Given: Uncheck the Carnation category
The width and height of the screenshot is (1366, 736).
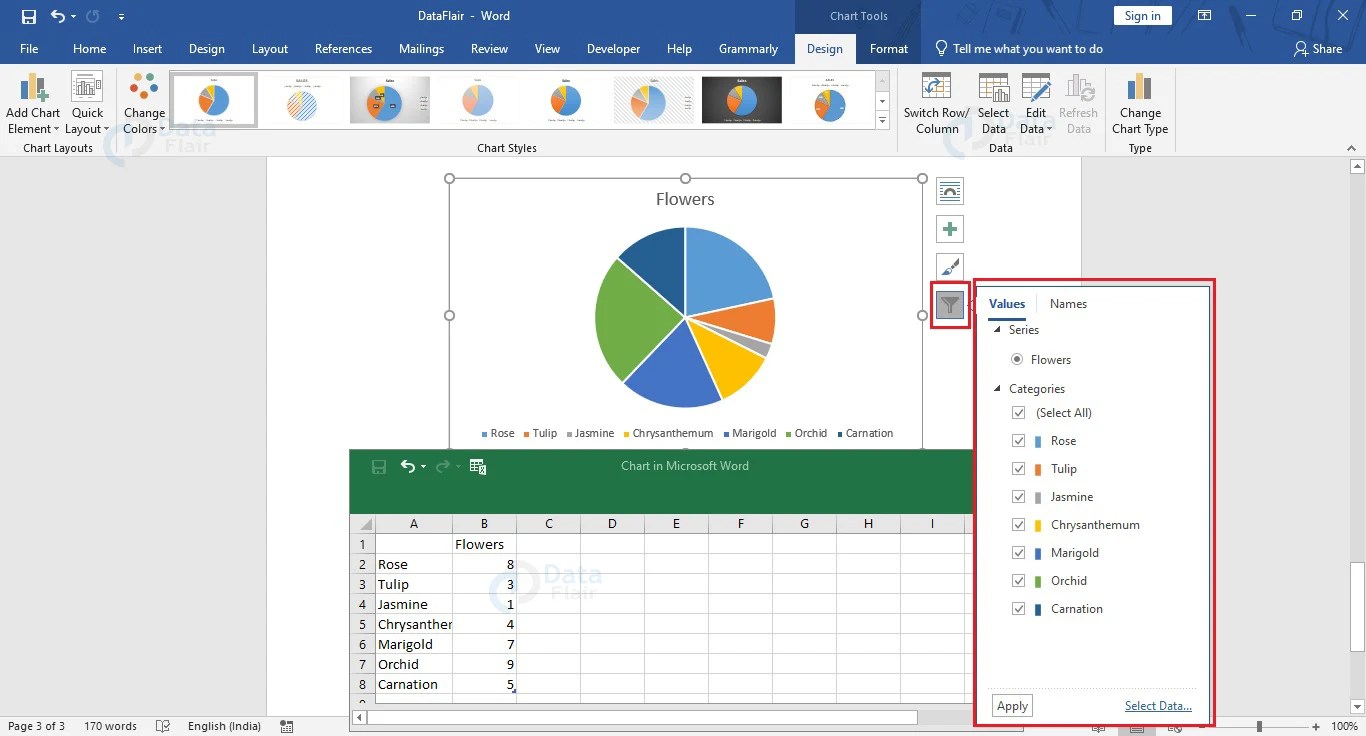Looking at the screenshot, I should tap(1019, 609).
